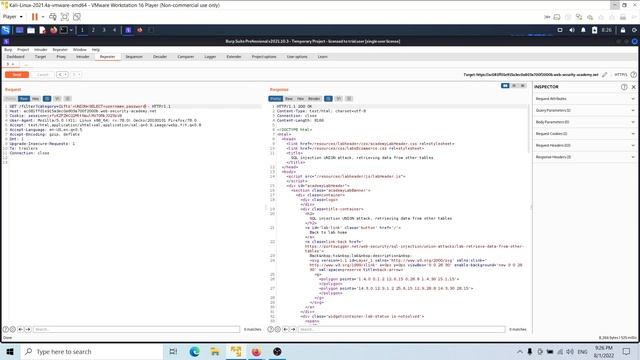This screenshot has width=640, height=360.
Task: Open Microsoft Edge from Windows taskbar
Action: pos(195,351)
